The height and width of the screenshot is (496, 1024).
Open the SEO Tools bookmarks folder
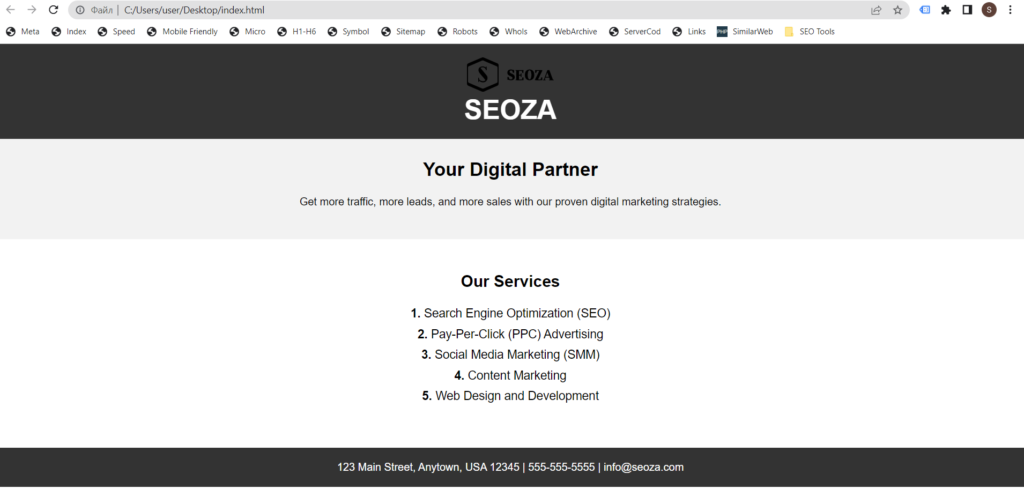pyautogui.click(x=809, y=31)
